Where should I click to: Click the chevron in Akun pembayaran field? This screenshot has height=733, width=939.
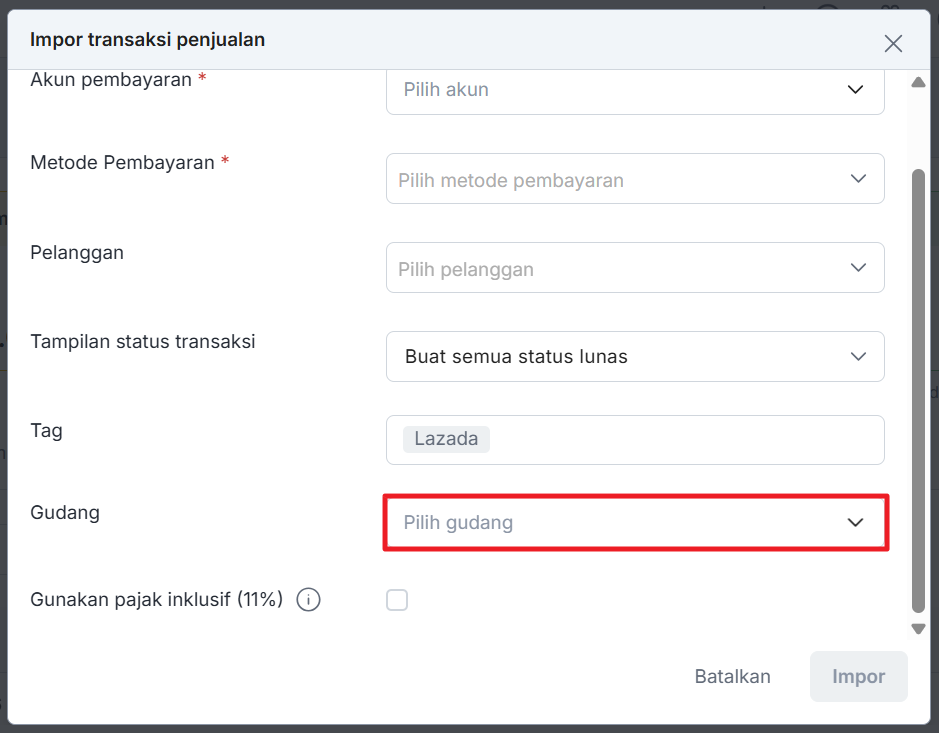click(855, 89)
